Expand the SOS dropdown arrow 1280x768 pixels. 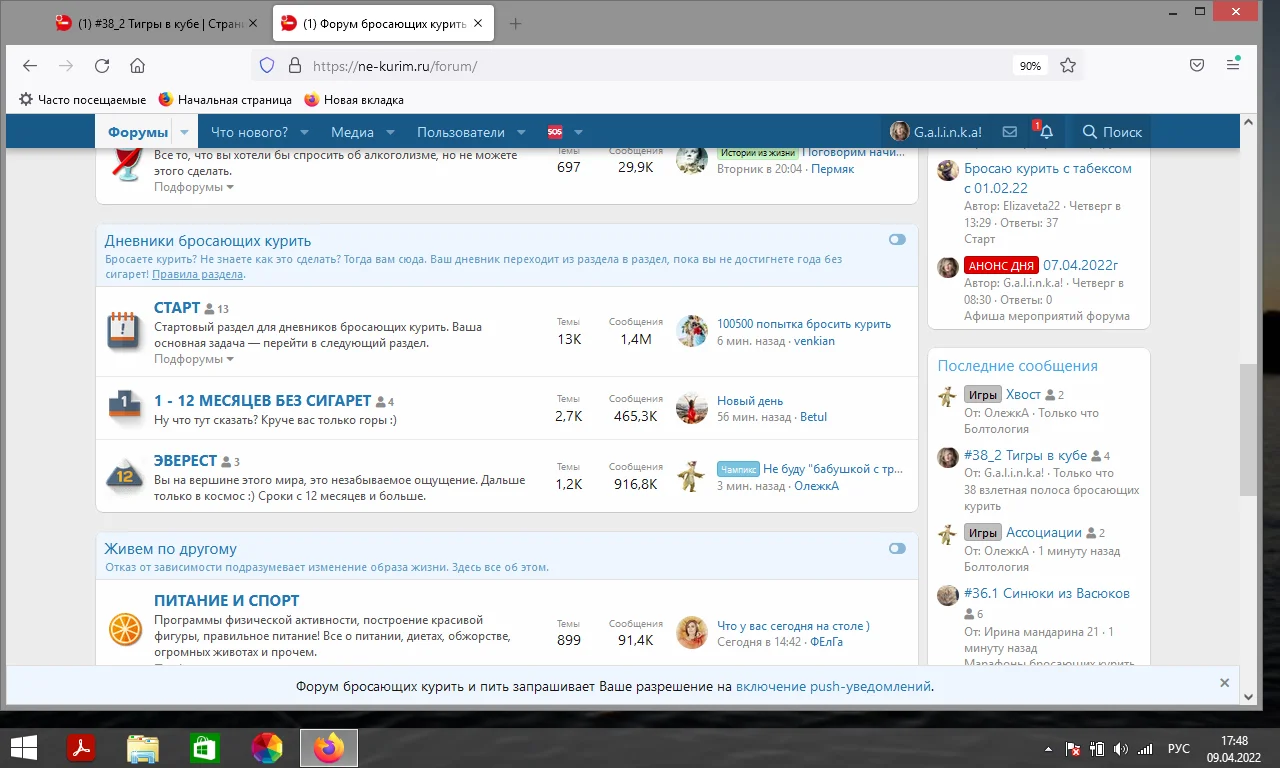[x=578, y=132]
